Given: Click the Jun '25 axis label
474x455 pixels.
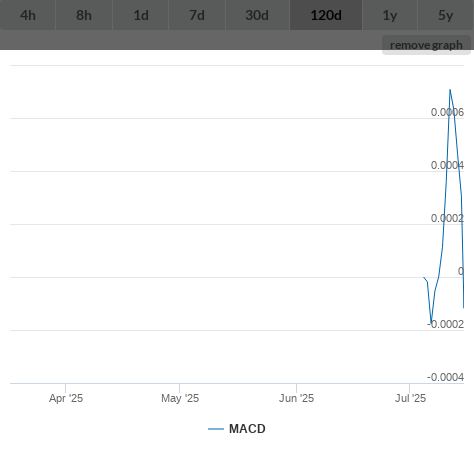Looking at the screenshot, I should tap(296, 398).
